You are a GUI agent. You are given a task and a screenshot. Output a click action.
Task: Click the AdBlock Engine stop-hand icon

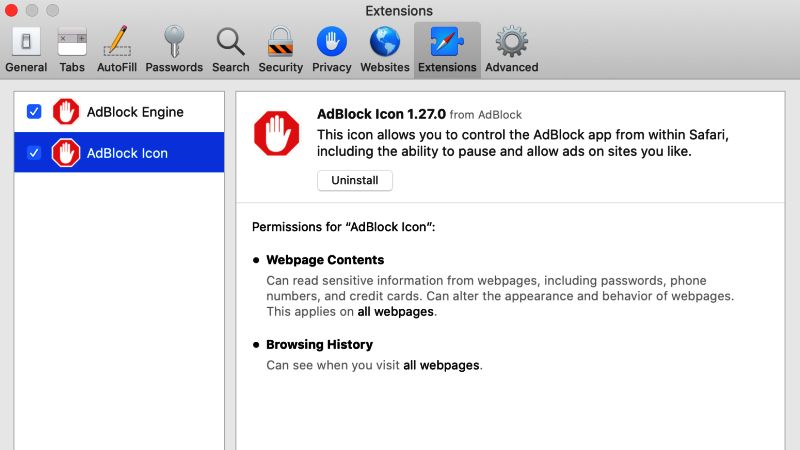coord(66,111)
